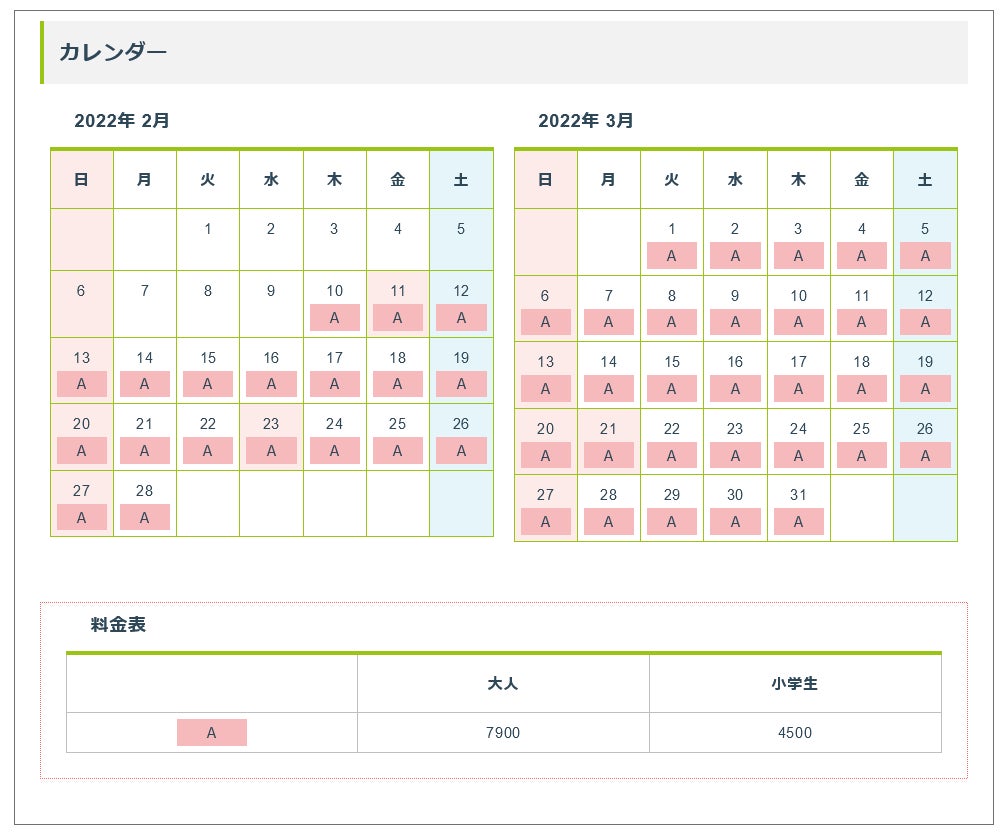Select the A plan on February 27

click(x=81, y=518)
